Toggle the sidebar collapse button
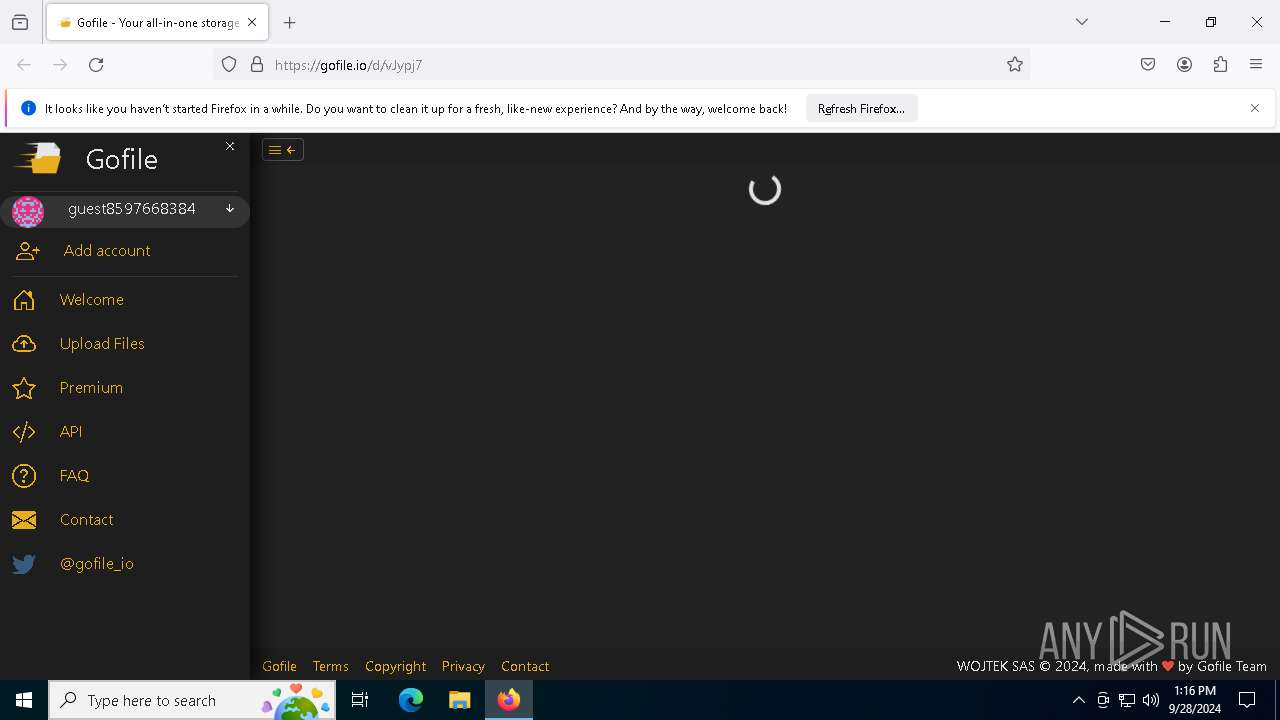 click(x=283, y=150)
